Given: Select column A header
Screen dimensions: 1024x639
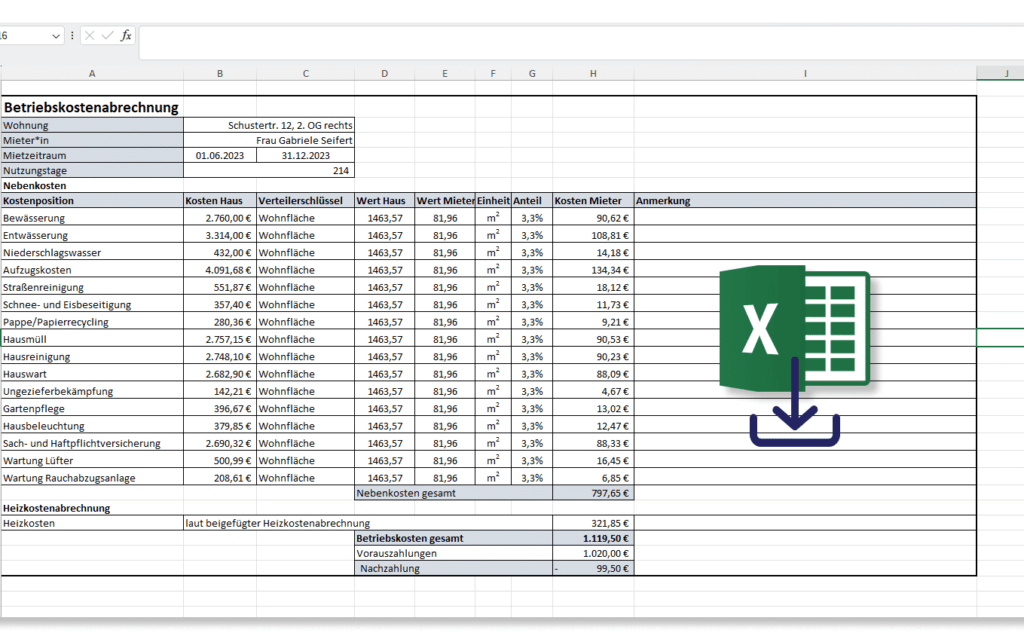Looking at the screenshot, I should point(92,73).
